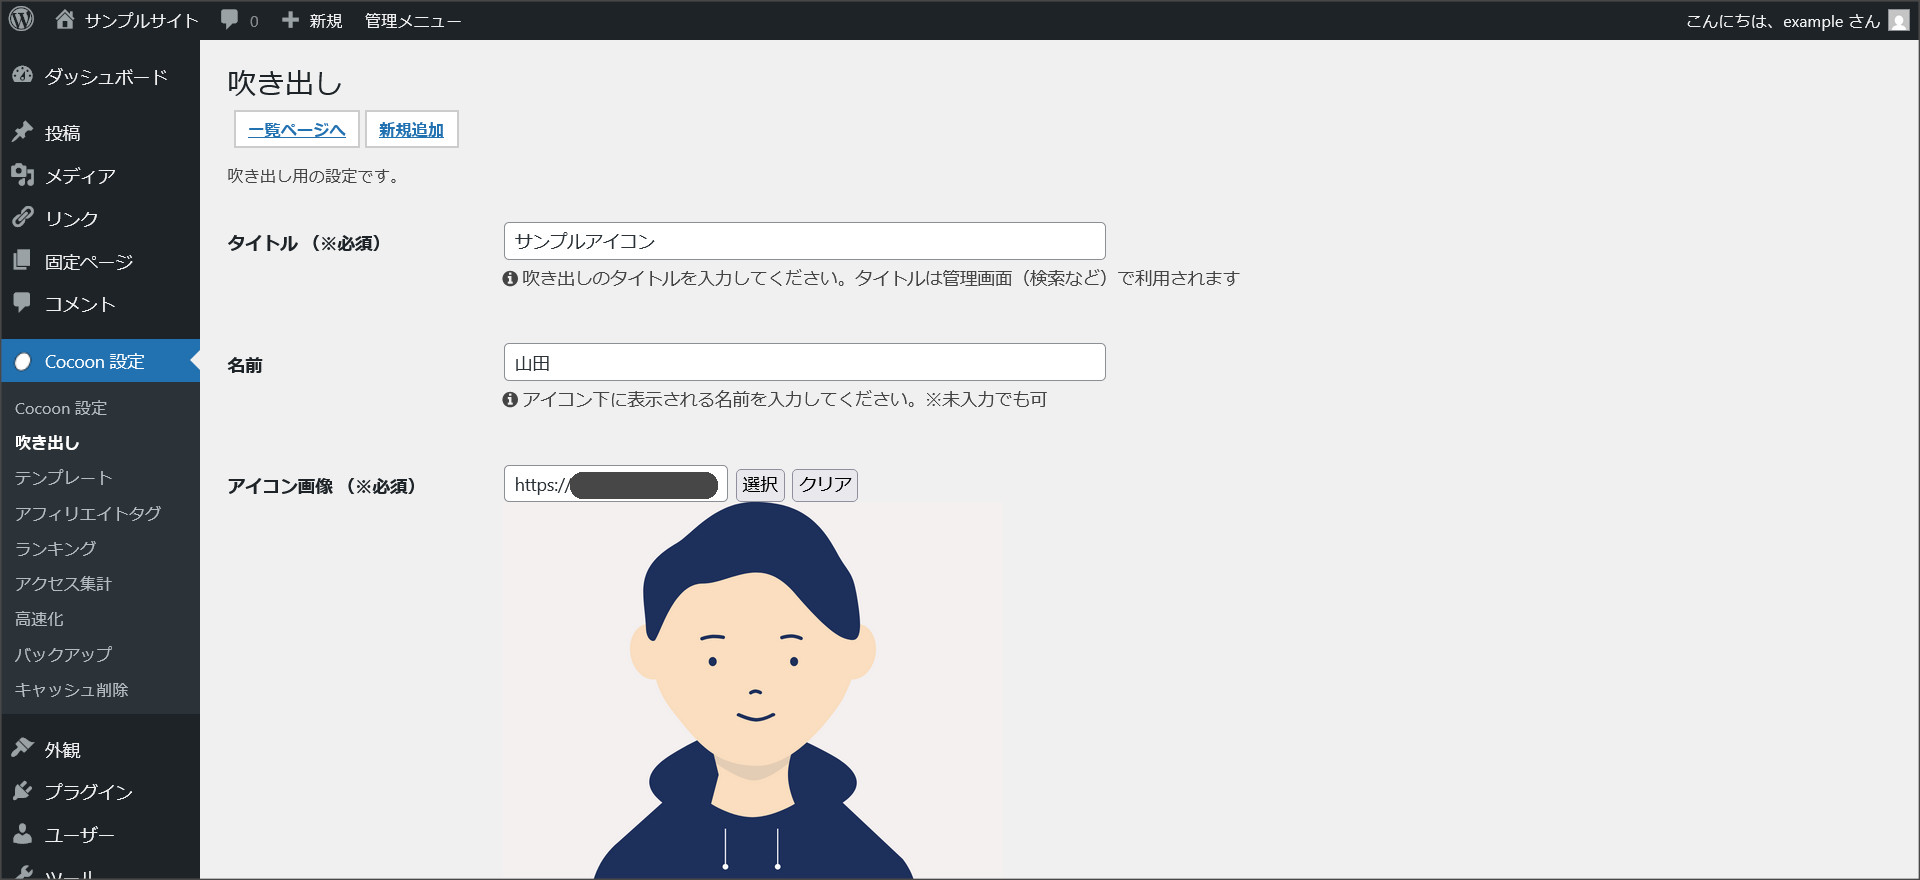Click the クリア button
Screen dimensions: 1920x880
(825, 485)
